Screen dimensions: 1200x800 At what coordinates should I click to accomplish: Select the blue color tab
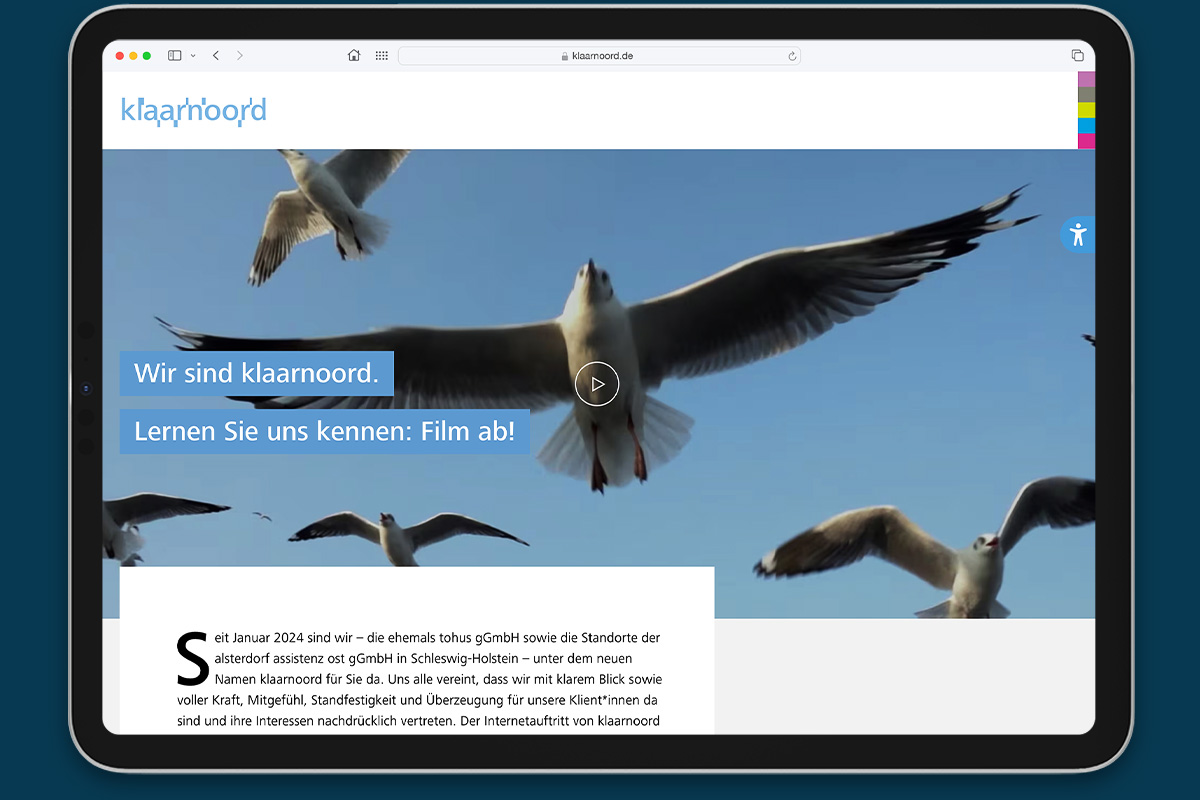pyautogui.click(x=1086, y=125)
